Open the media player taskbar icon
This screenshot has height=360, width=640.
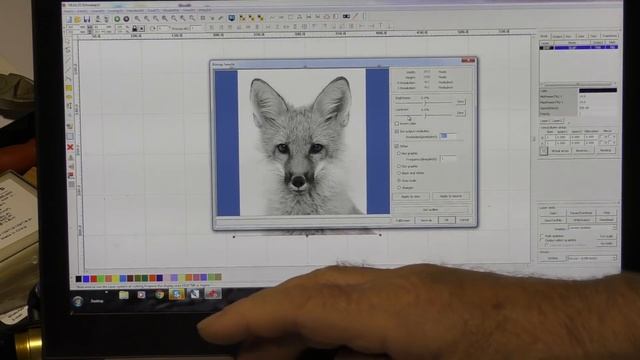click(141, 295)
